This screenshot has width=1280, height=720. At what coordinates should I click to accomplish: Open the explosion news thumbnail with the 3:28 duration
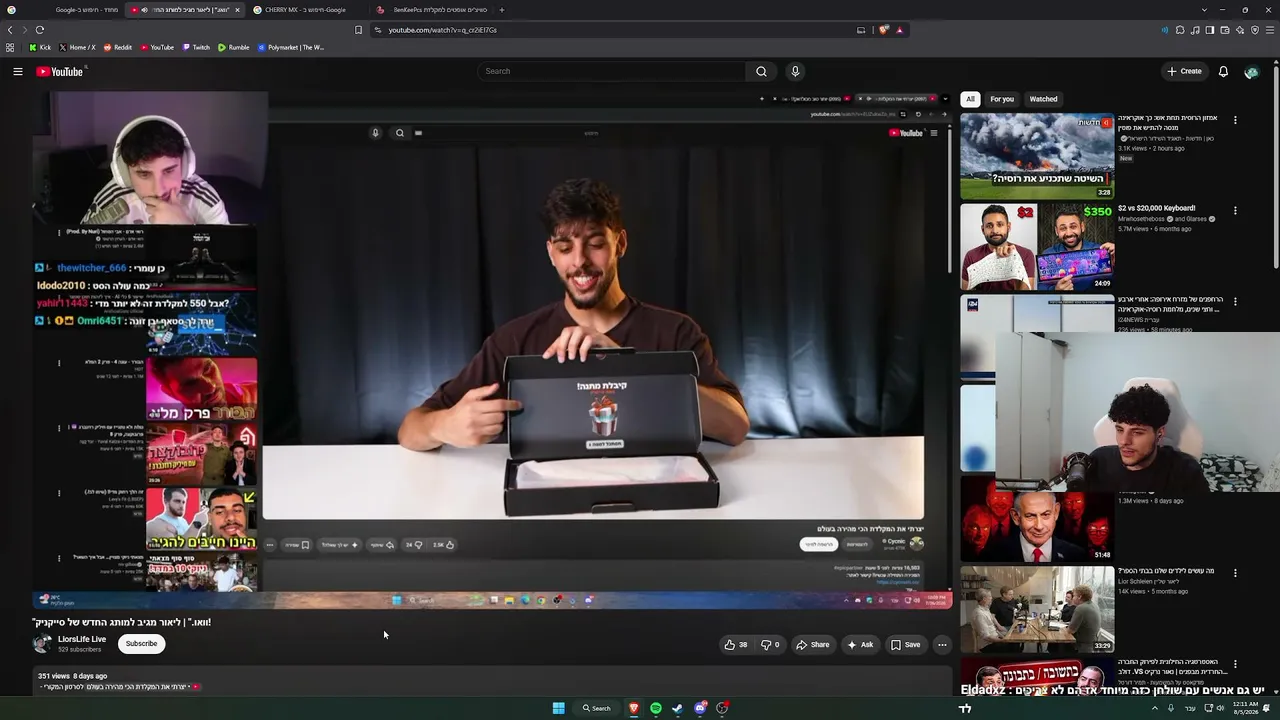(1037, 156)
